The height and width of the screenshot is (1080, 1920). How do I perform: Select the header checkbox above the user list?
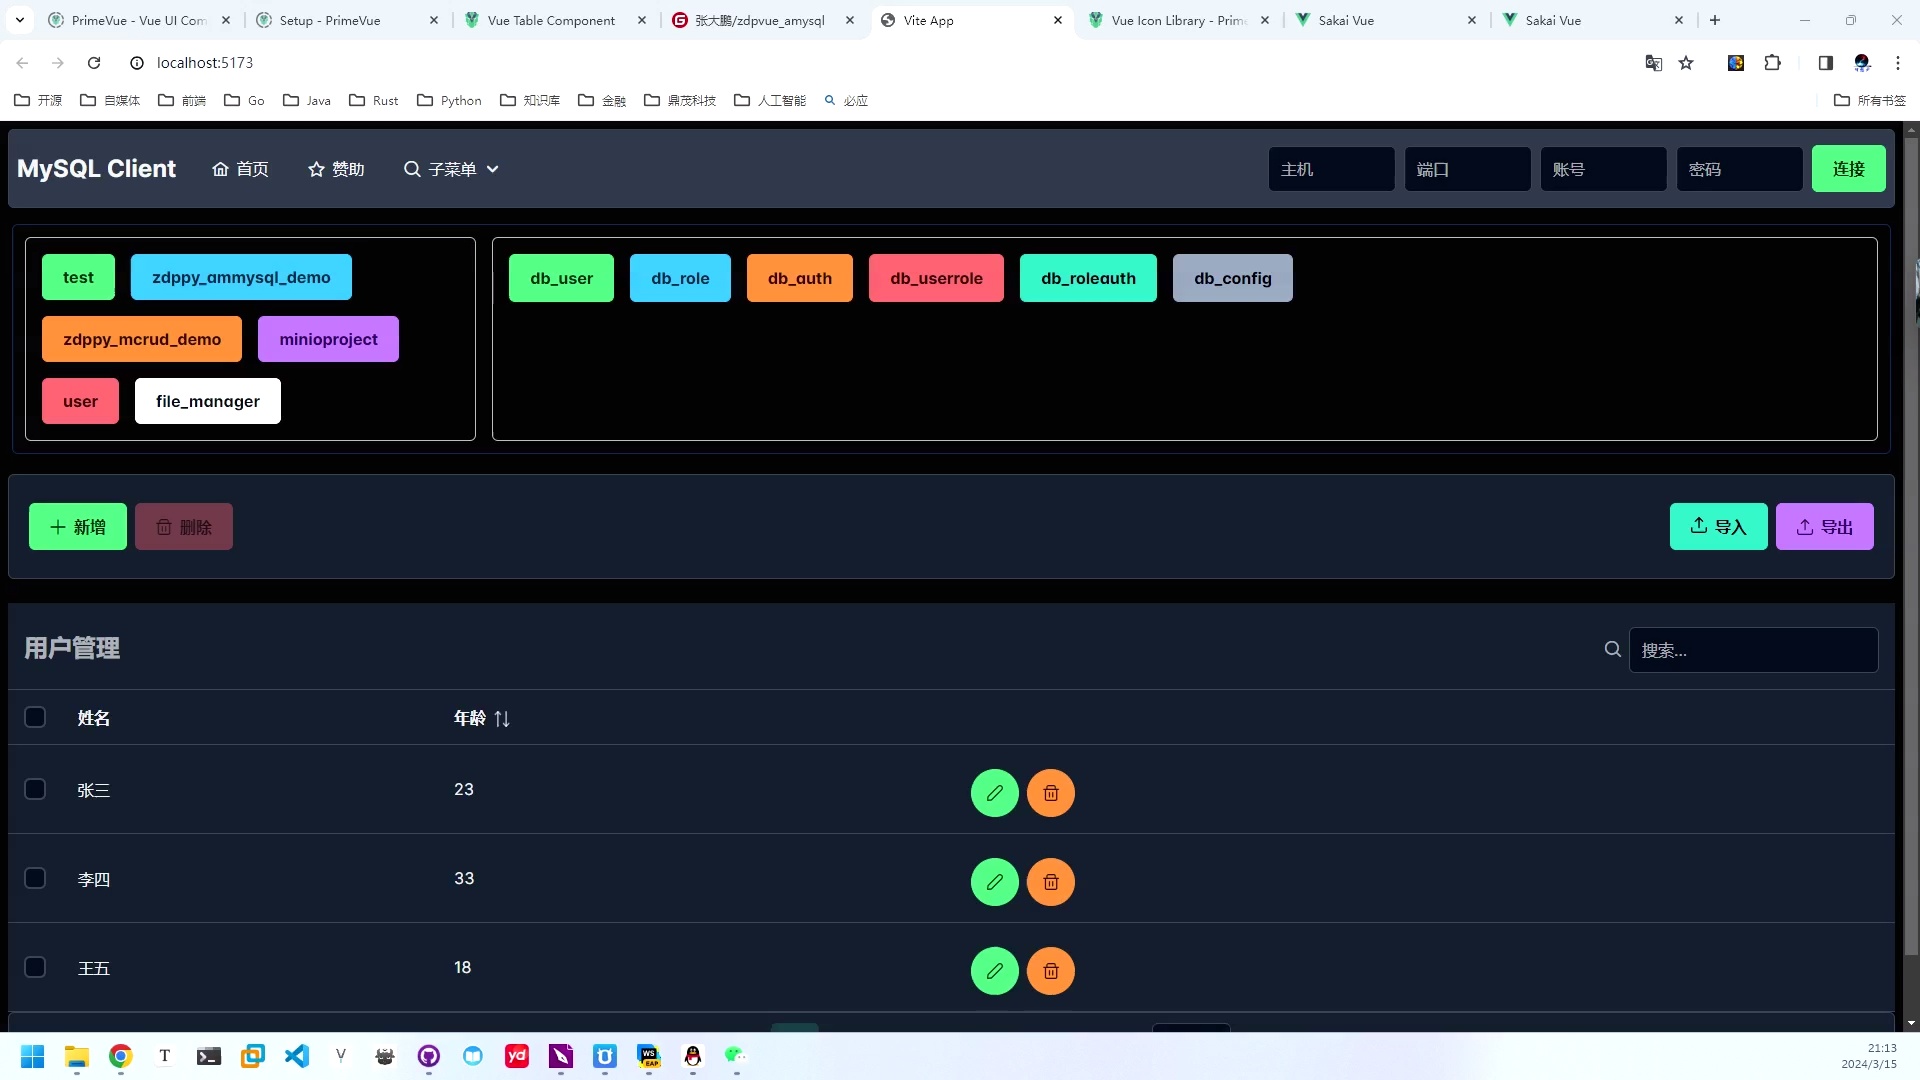click(x=35, y=717)
